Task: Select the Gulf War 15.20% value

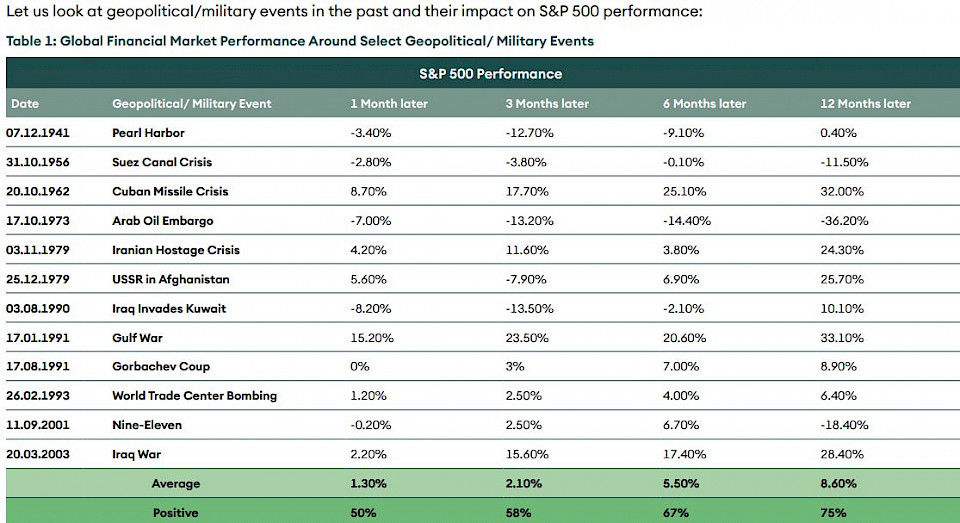Action: pyautogui.click(x=370, y=338)
